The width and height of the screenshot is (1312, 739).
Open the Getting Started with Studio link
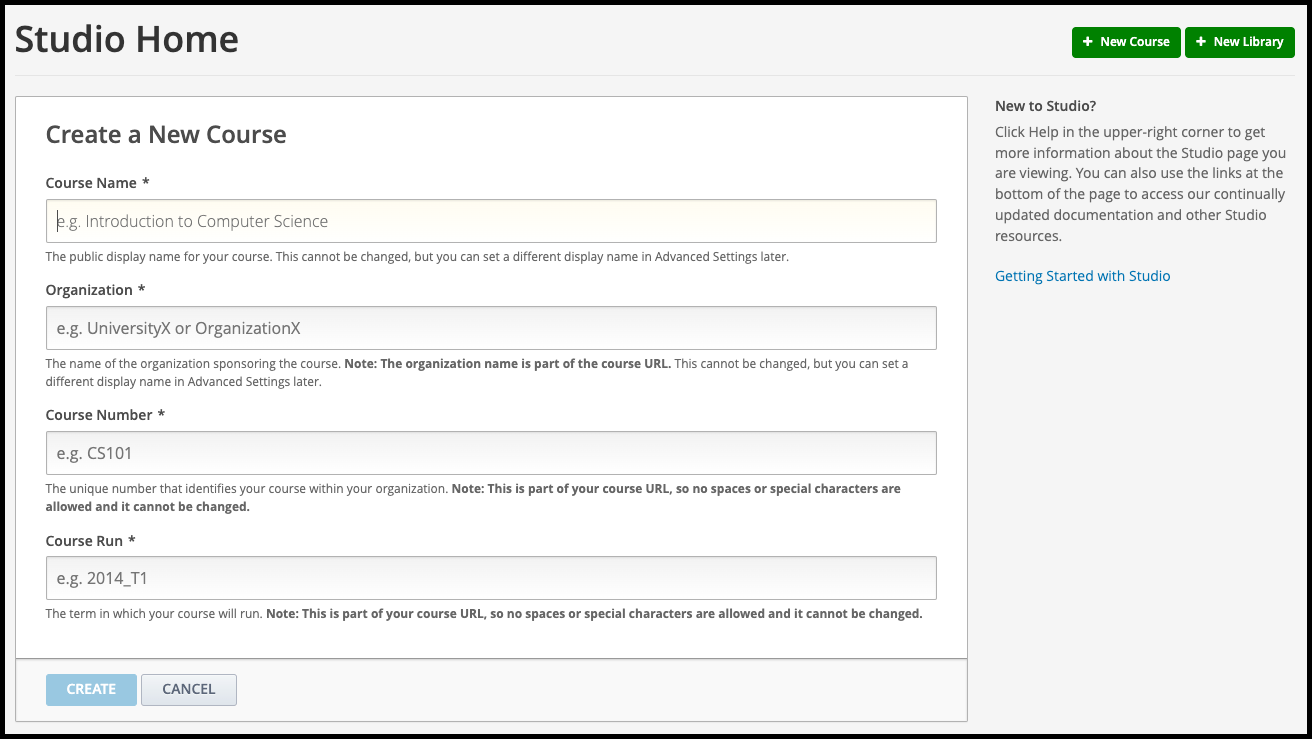[x=1082, y=276]
